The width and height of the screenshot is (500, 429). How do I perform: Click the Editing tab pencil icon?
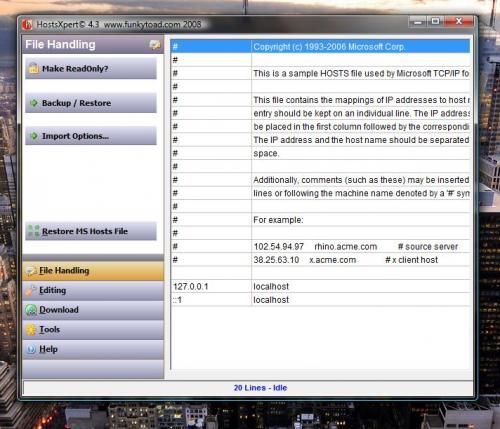(x=31, y=290)
